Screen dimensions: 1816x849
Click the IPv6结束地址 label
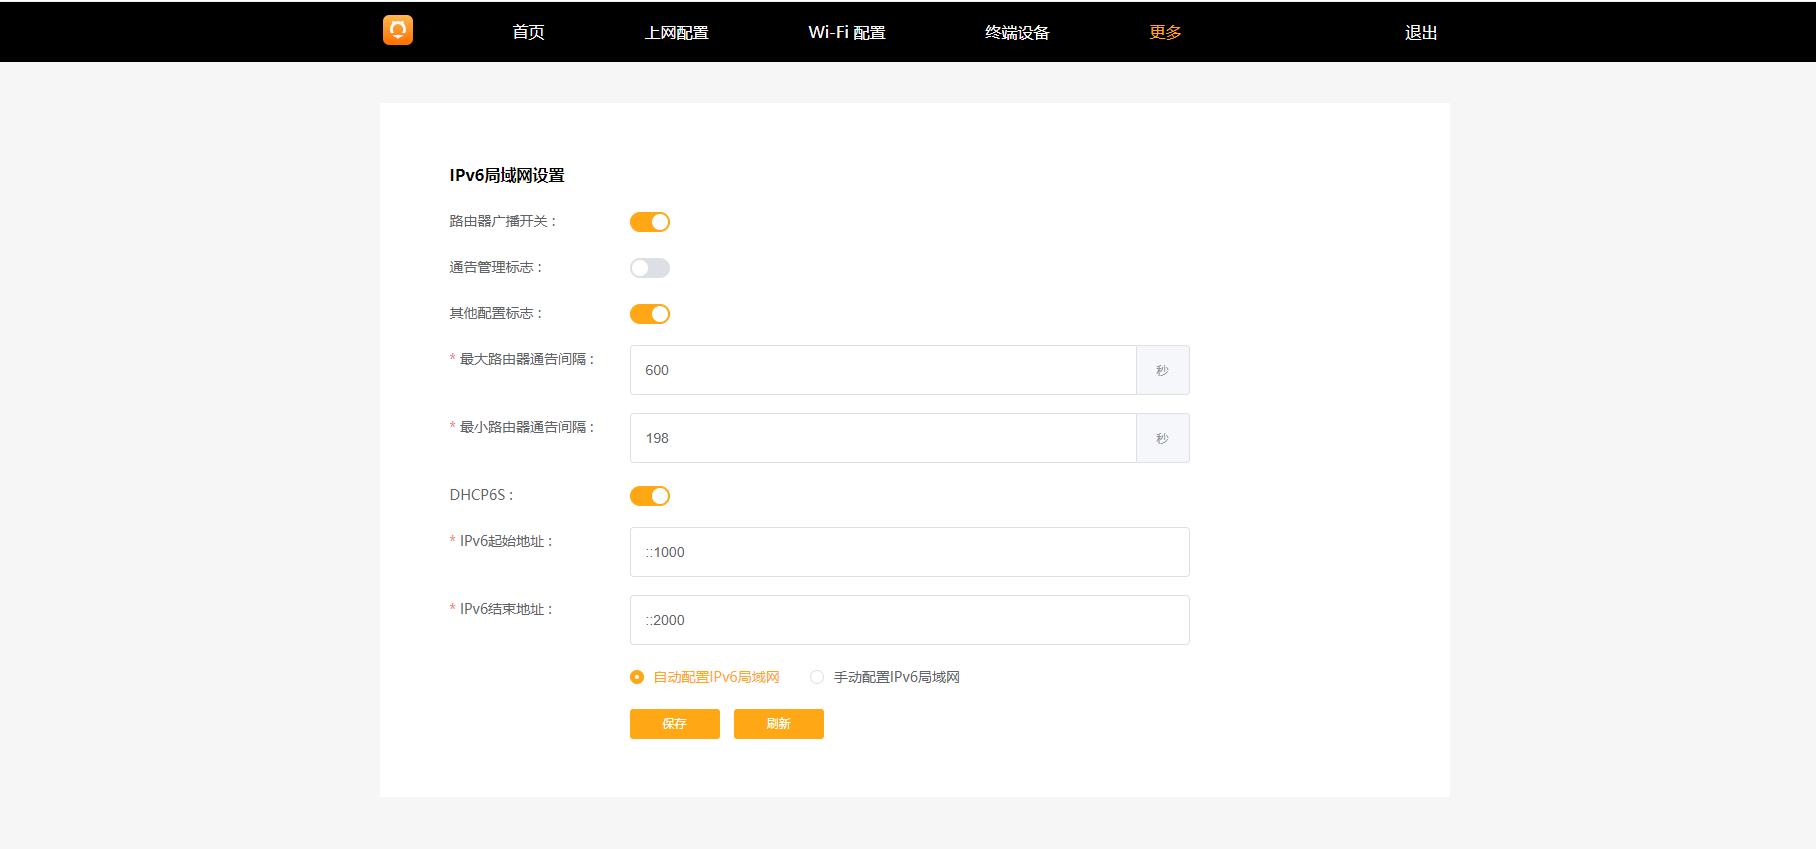pyautogui.click(x=506, y=609)
